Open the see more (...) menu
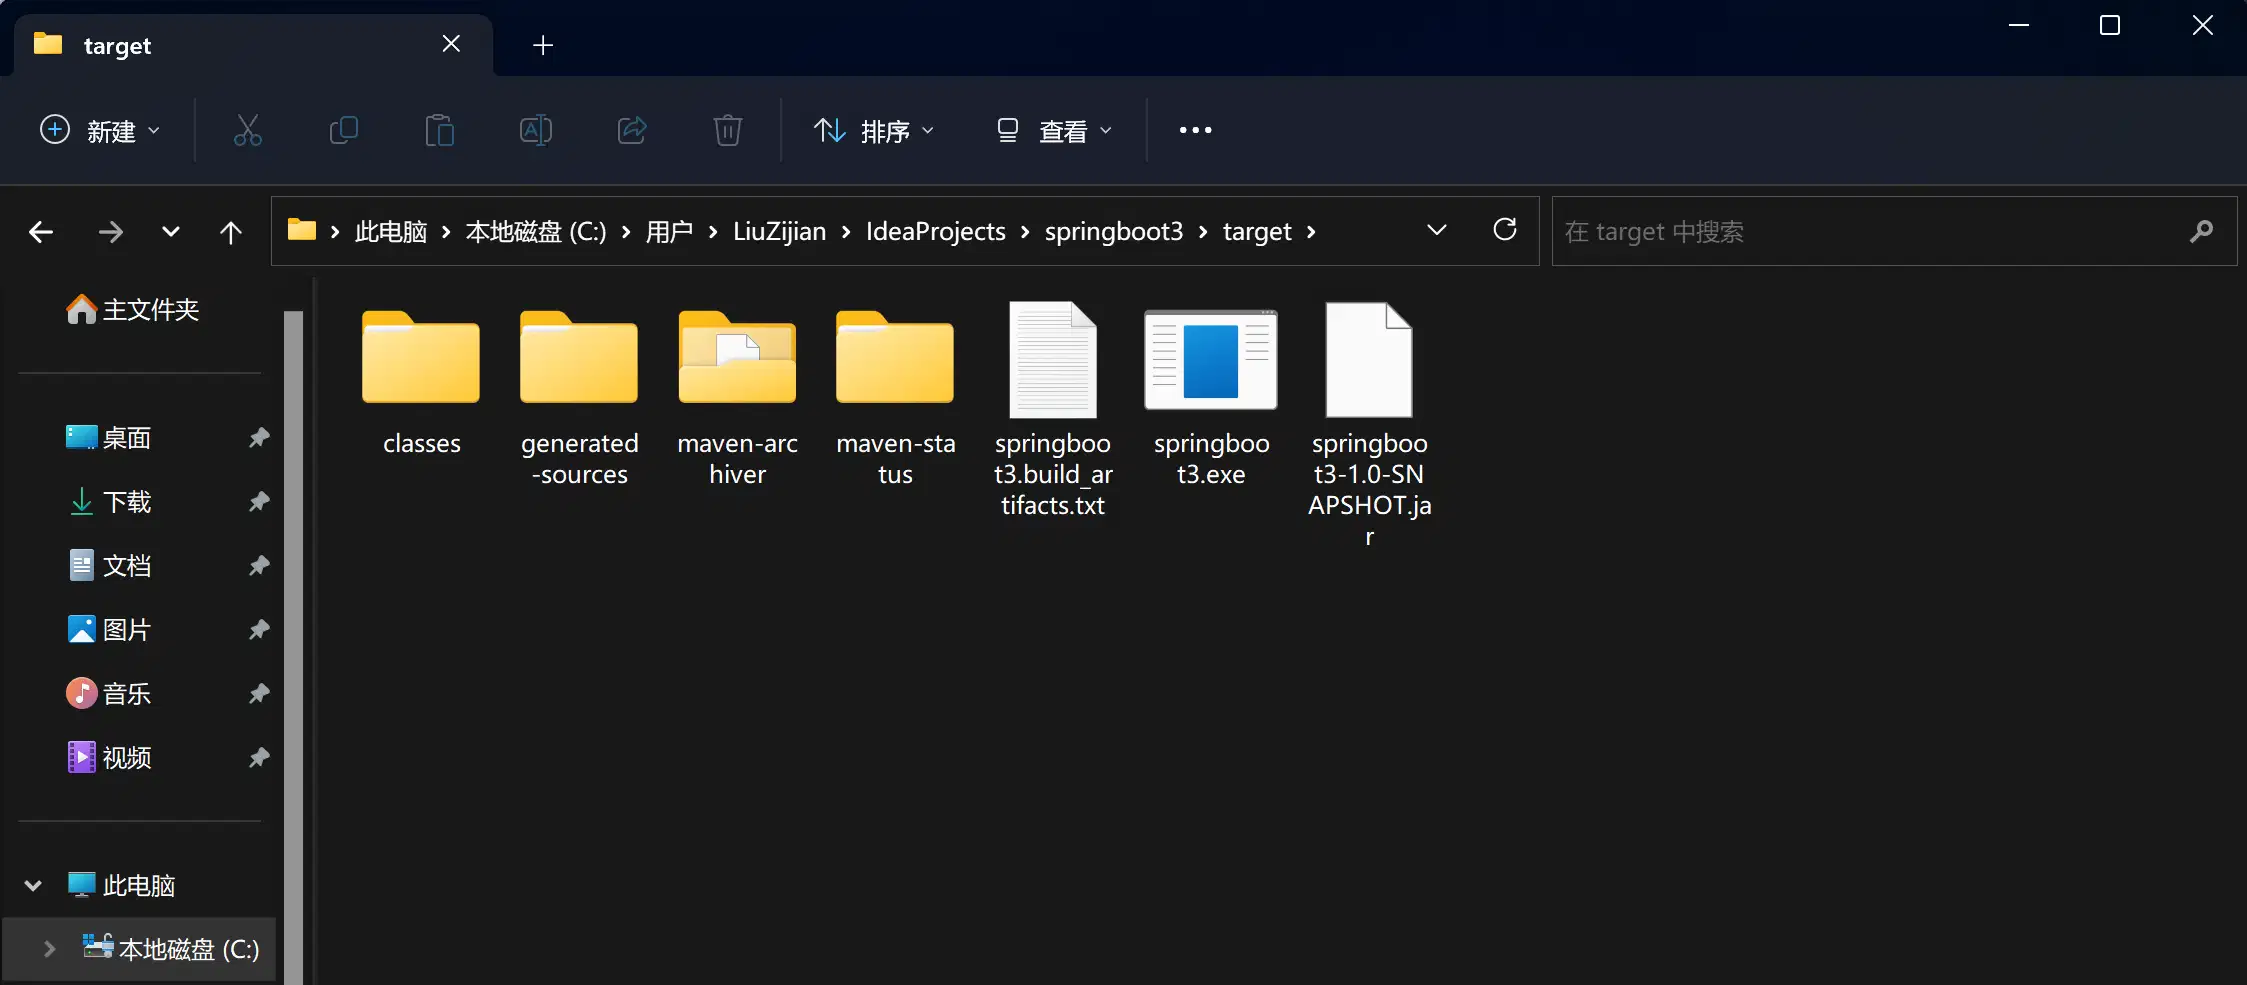The image size is (2247, 985). pos(1194,130)
